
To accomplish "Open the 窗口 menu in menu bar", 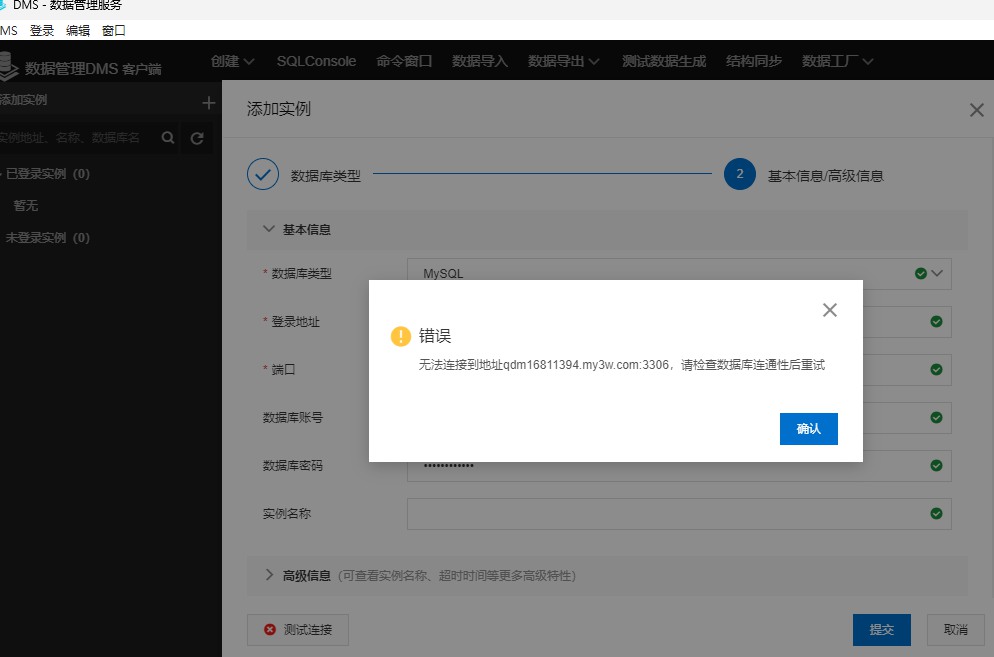I will [114, 30].
